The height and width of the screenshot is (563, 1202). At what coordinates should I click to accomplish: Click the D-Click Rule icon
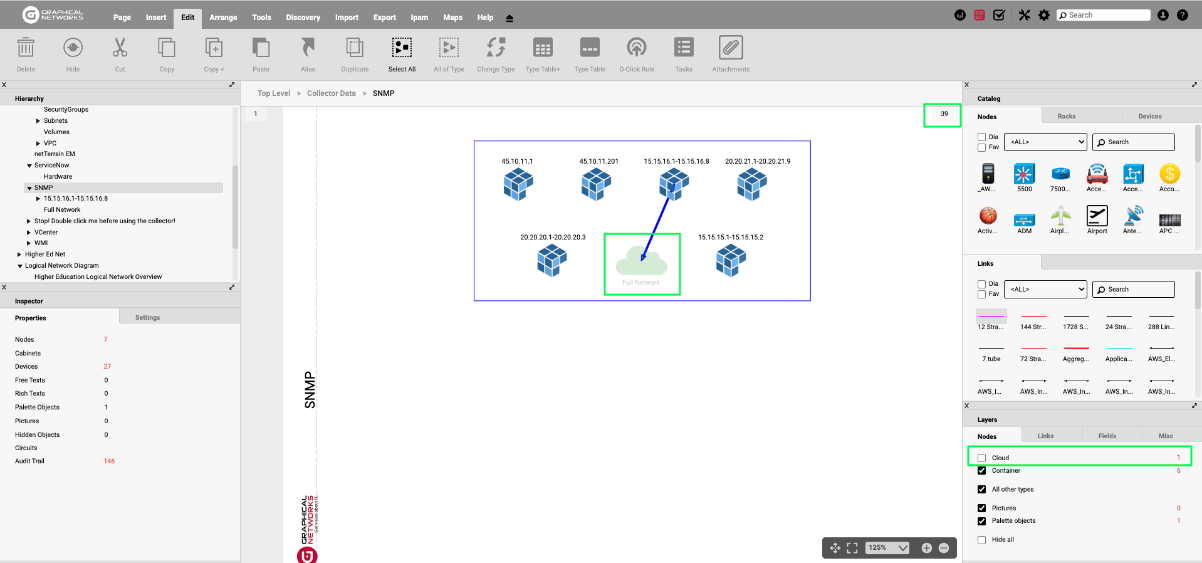636,48
